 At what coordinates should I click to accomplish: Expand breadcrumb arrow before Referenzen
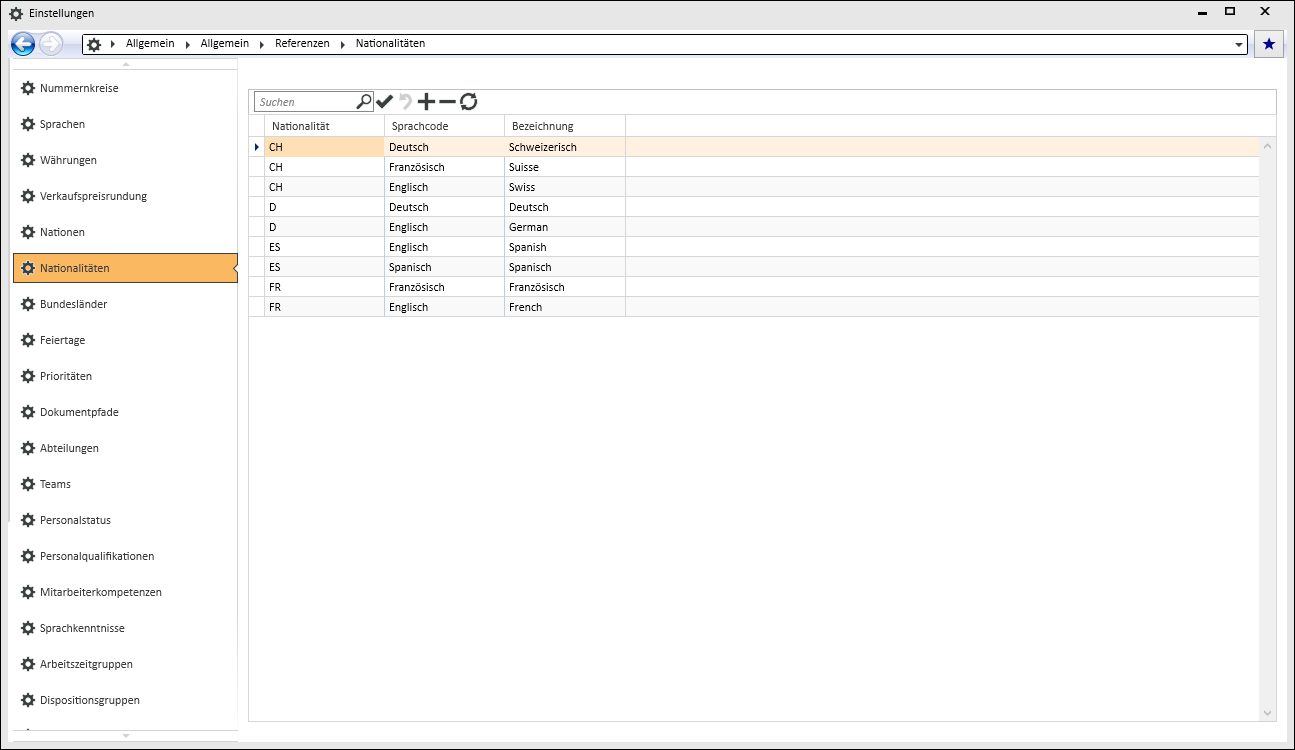[263, 45]
